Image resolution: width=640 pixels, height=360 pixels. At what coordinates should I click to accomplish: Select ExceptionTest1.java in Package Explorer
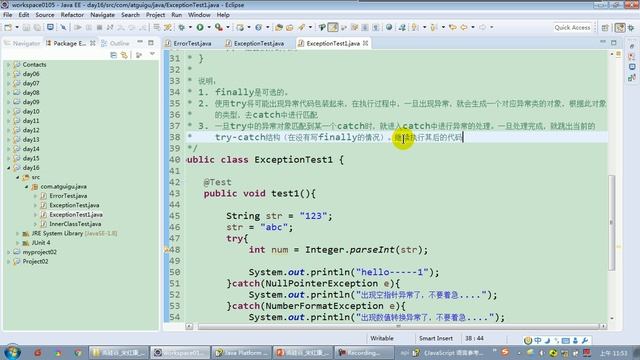coord(76,215)
